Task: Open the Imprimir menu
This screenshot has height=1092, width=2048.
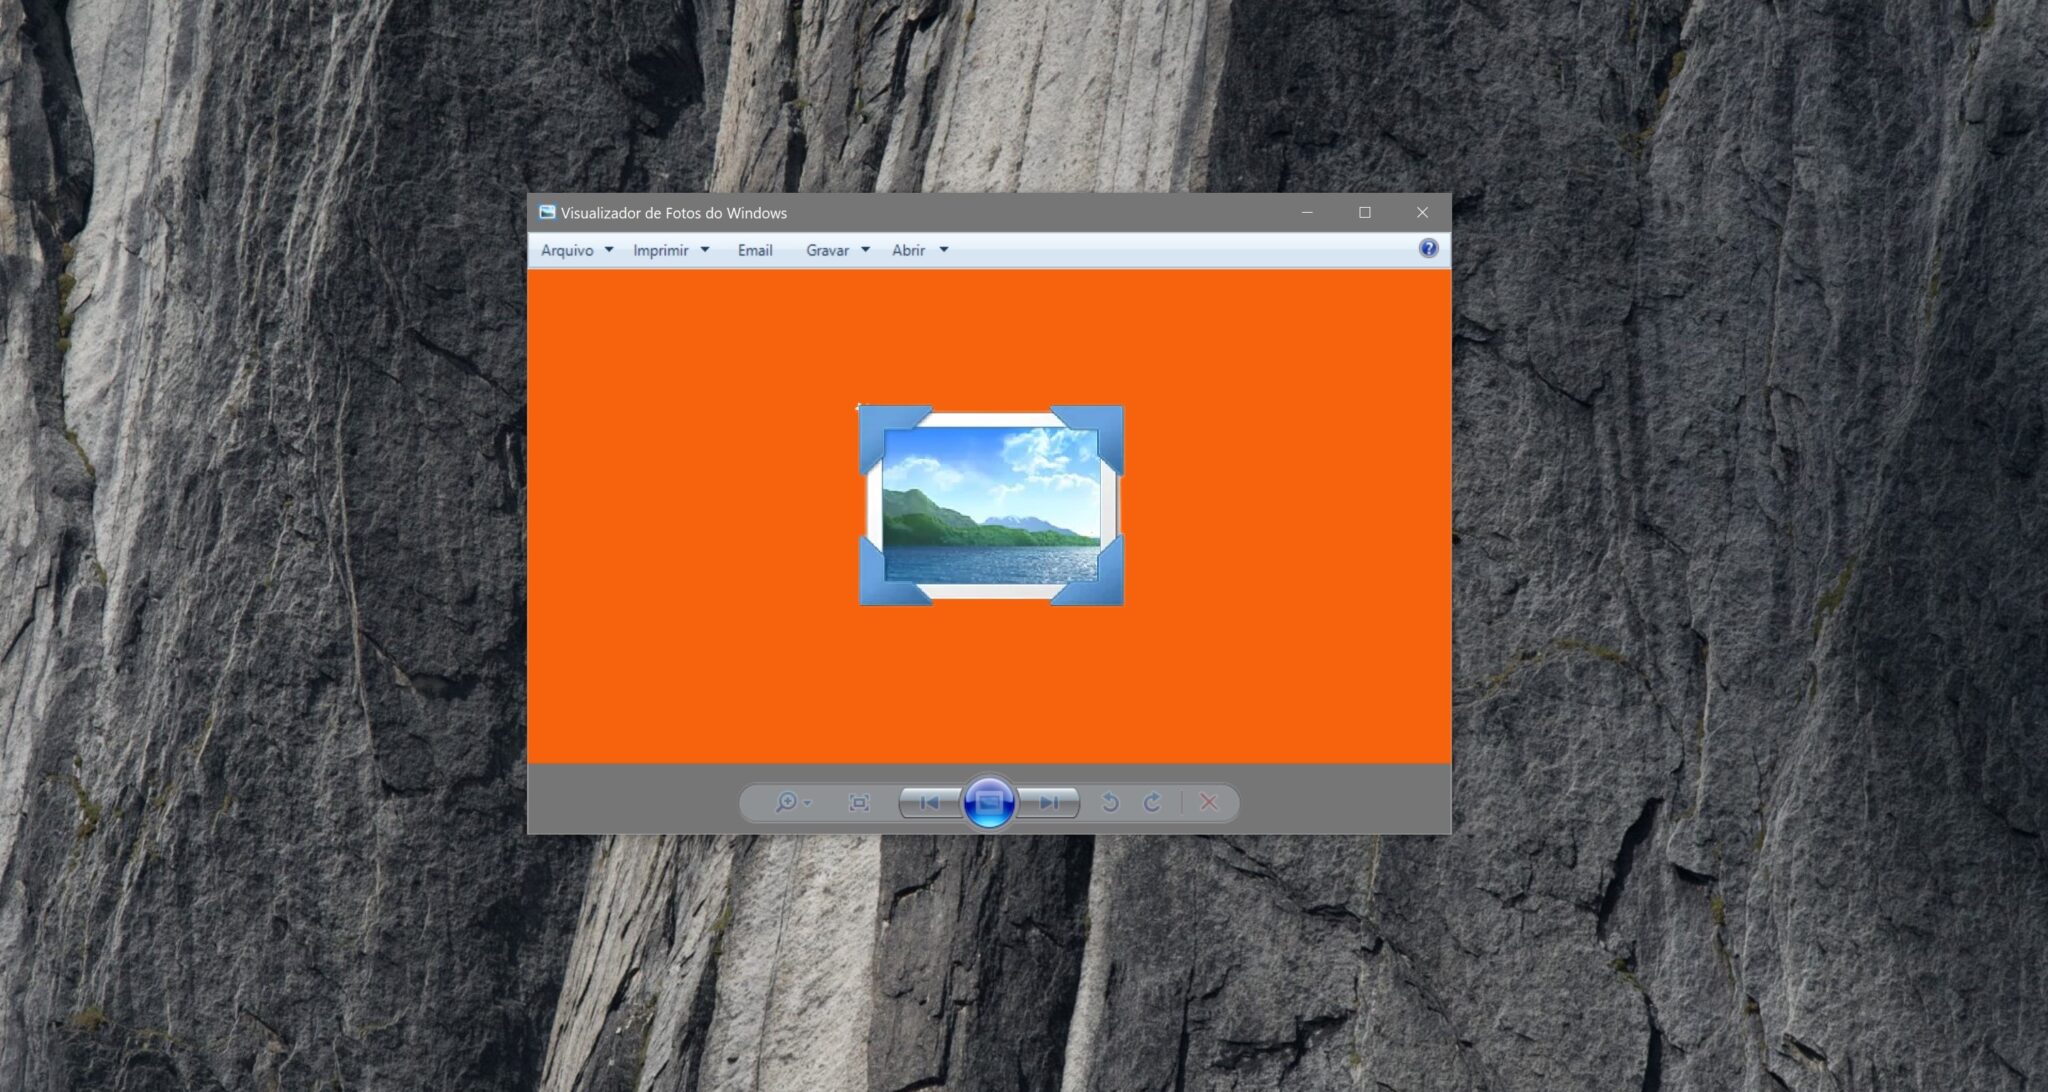Action: 661,250
